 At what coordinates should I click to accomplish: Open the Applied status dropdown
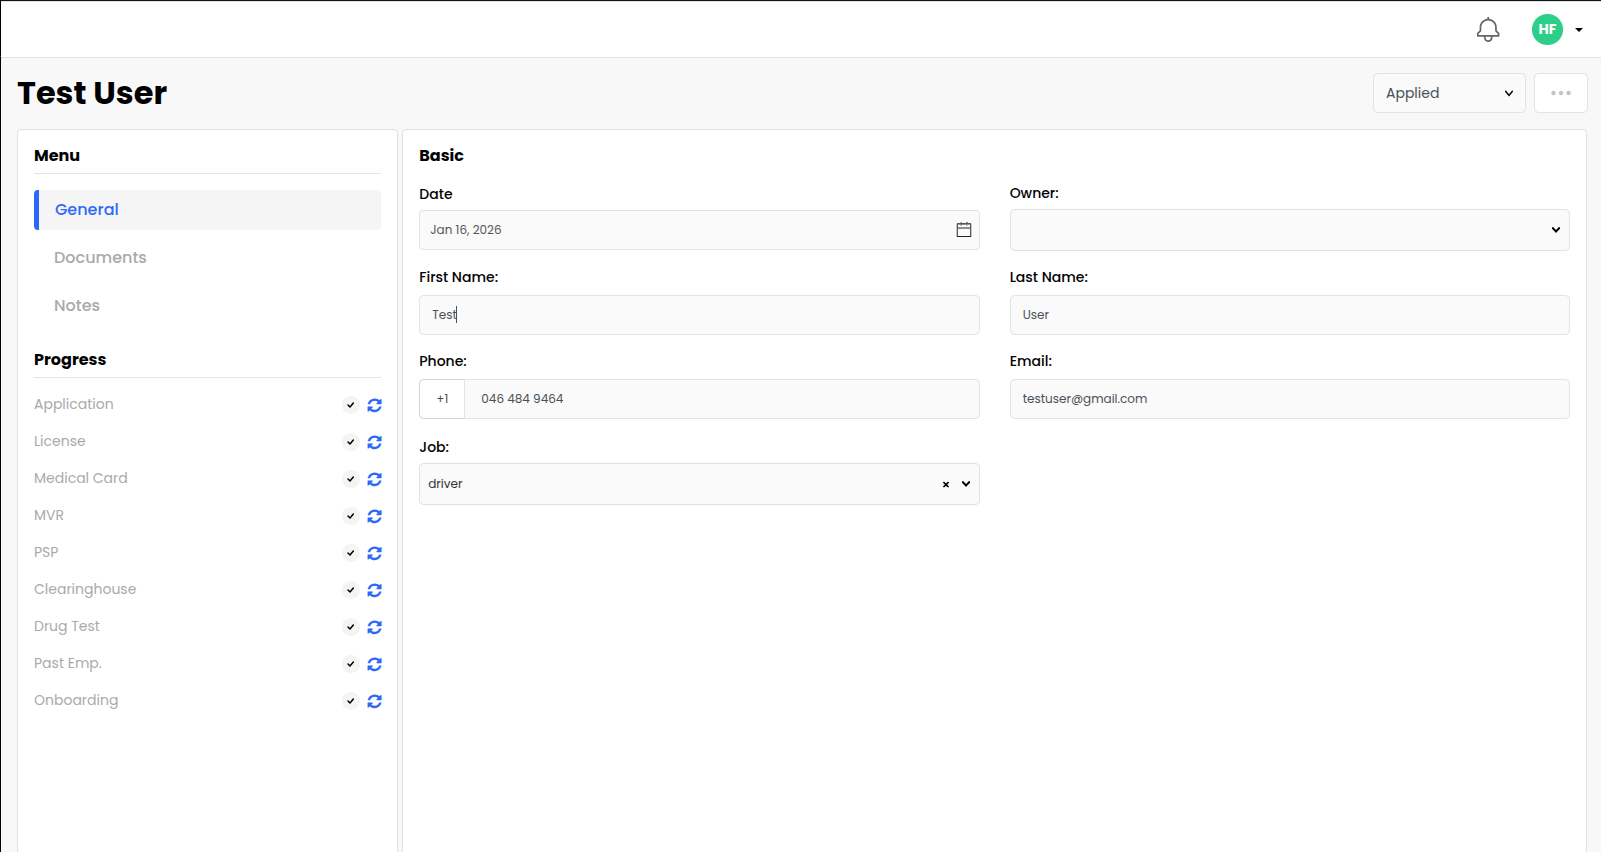pos(1448,93)
